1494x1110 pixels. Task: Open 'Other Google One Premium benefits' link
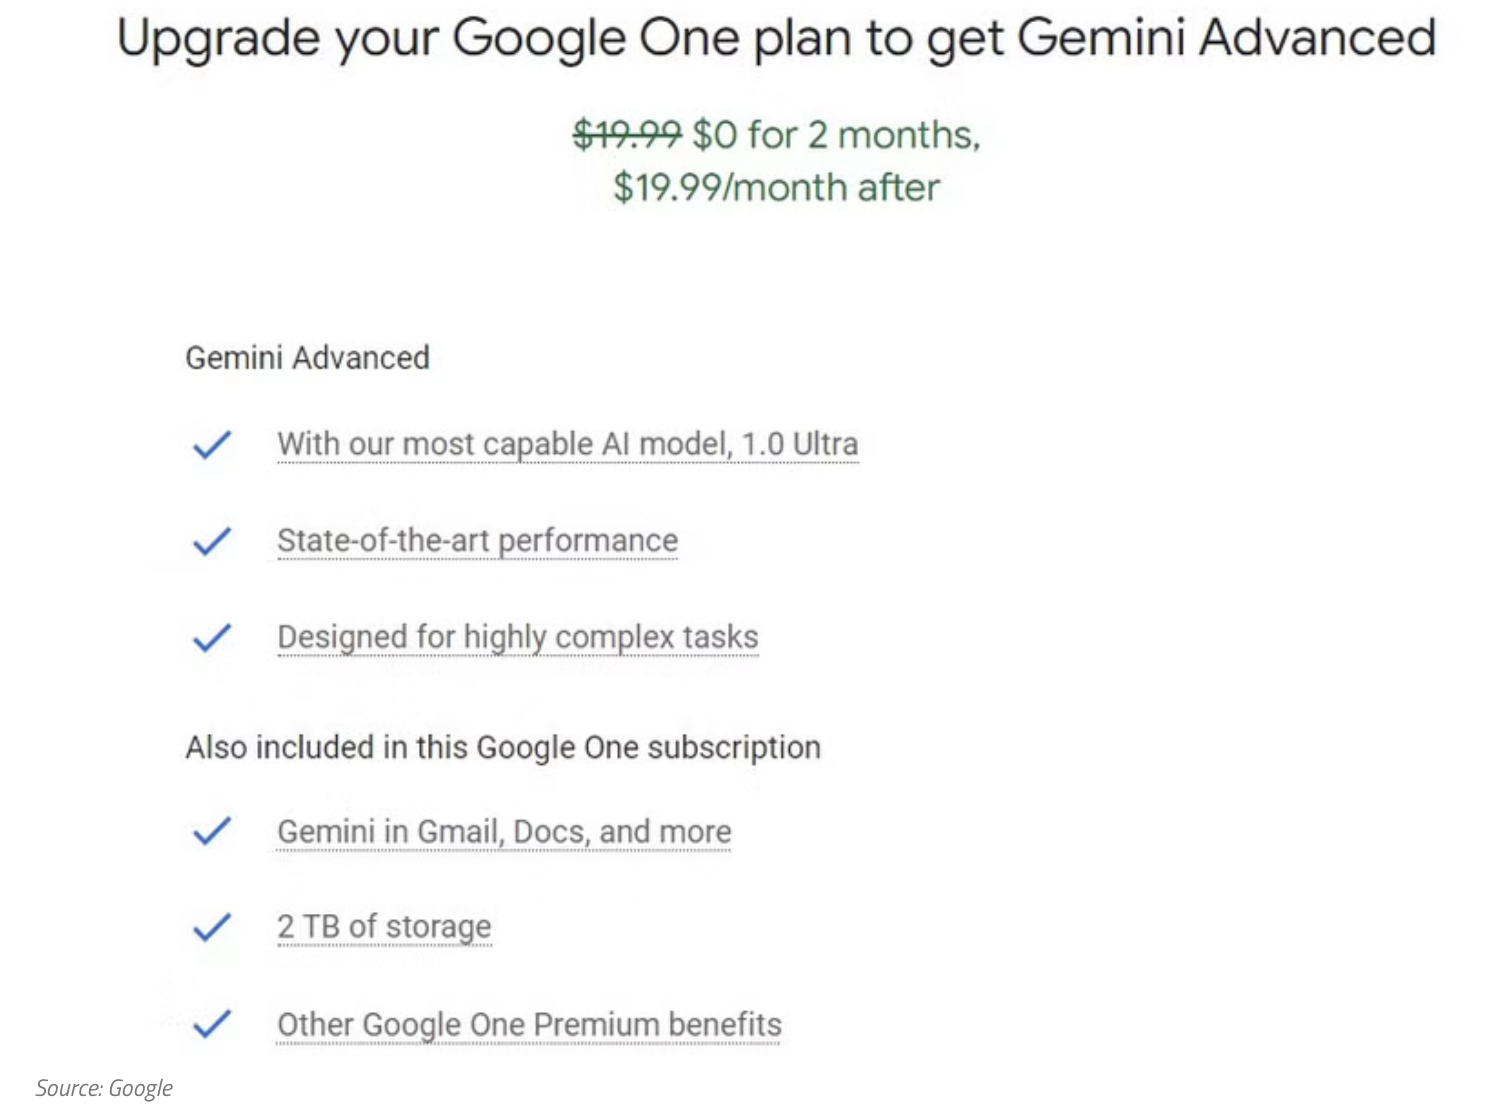click(529, 1024)
